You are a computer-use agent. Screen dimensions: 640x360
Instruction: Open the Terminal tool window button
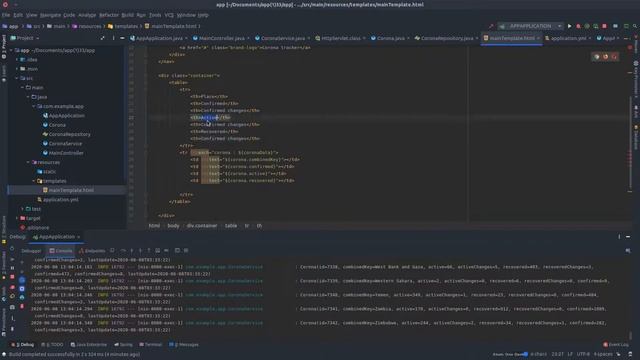[151, 345]
